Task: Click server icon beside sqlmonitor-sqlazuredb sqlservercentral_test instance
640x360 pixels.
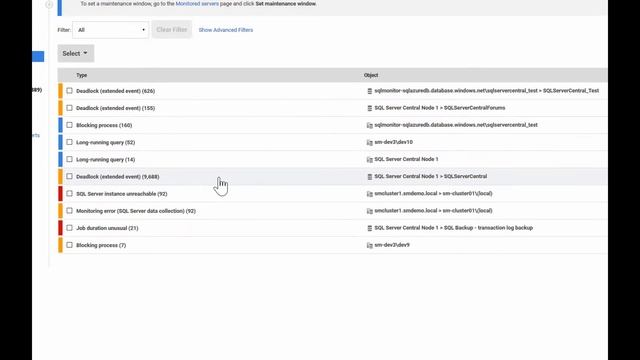Action: 370,125
